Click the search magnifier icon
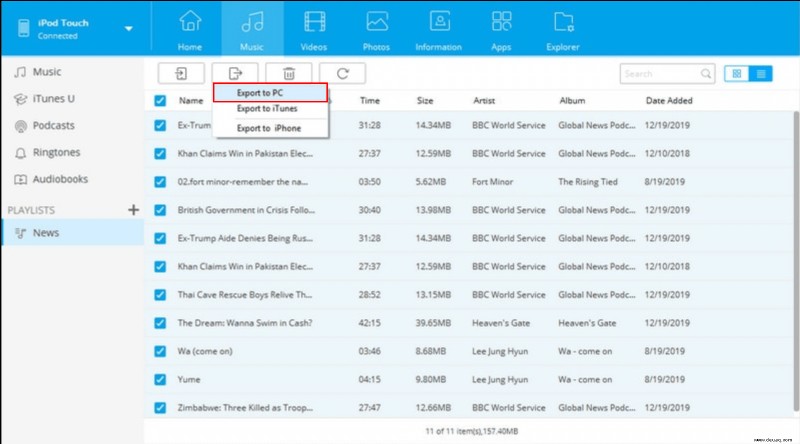 706,74
